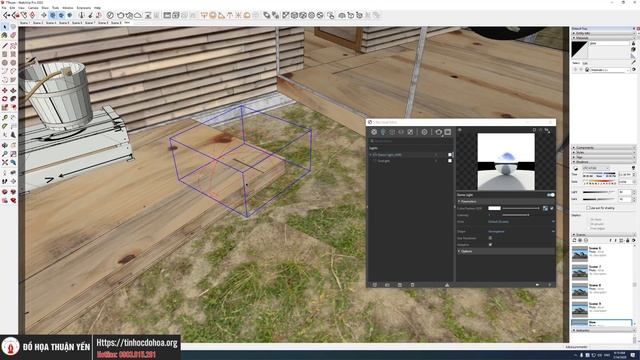Viewport: 640px width, 360px height.
Task: Open Lights category in Asset Editor
Action: (x=383, y=132)
